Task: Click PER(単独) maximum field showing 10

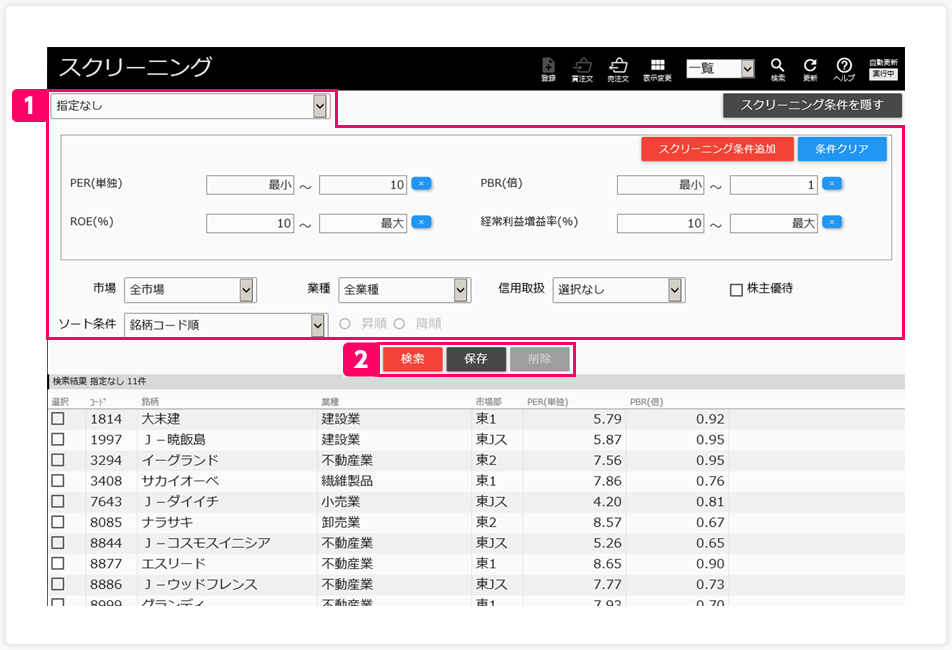Action: click(363, 185)
